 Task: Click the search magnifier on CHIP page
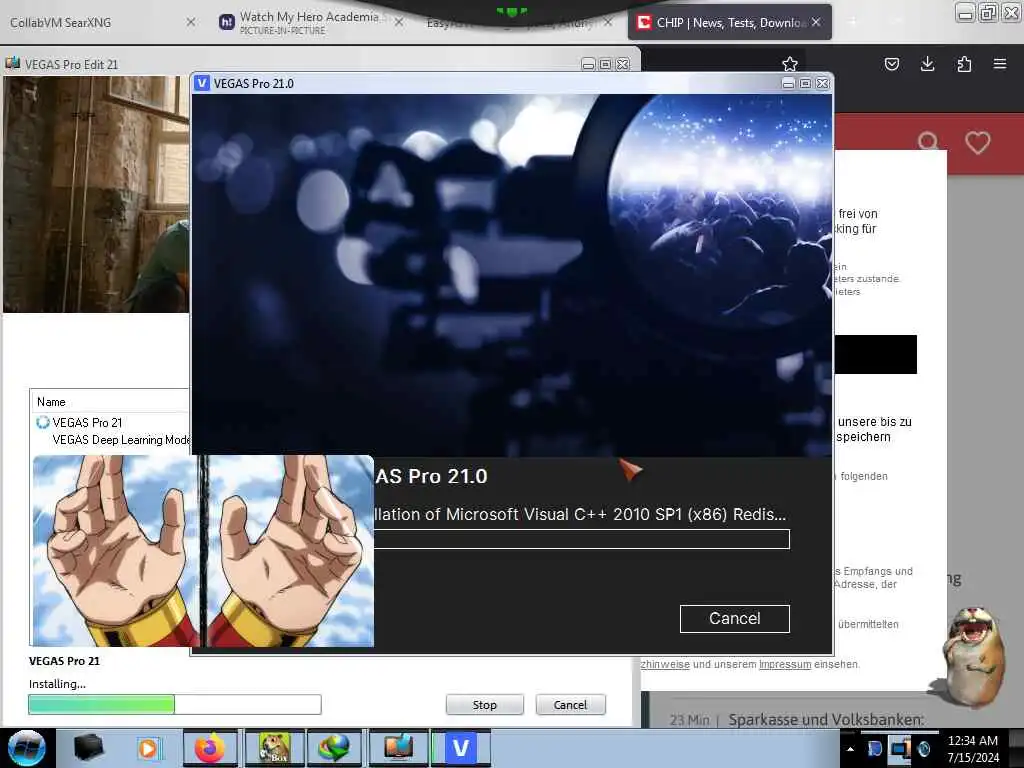[928, 142]
